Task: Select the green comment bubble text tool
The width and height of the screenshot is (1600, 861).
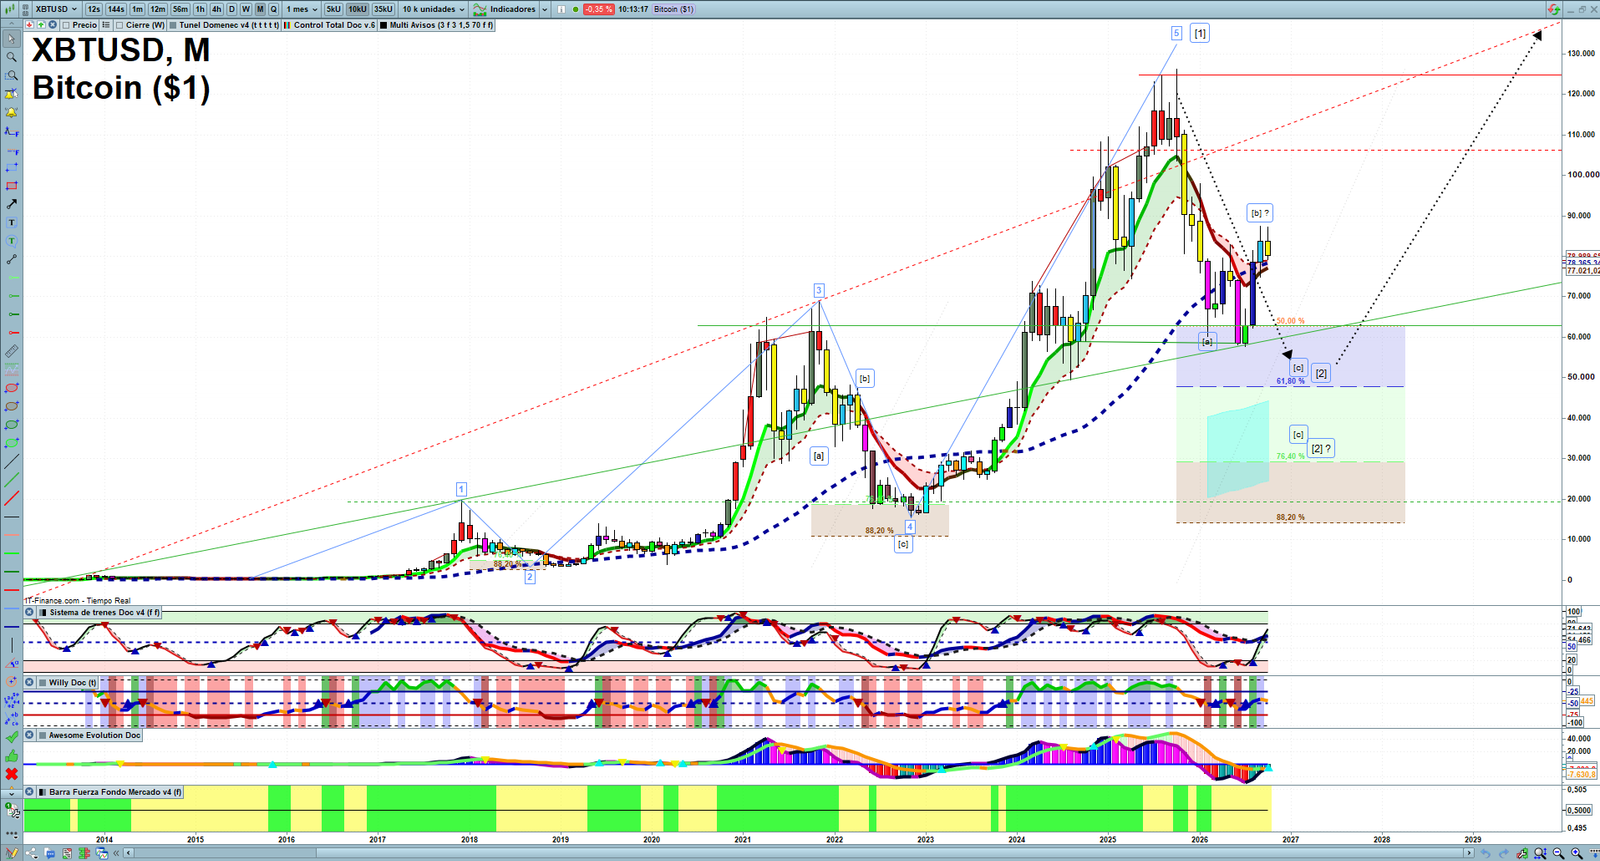Action: tap(12, 241)
